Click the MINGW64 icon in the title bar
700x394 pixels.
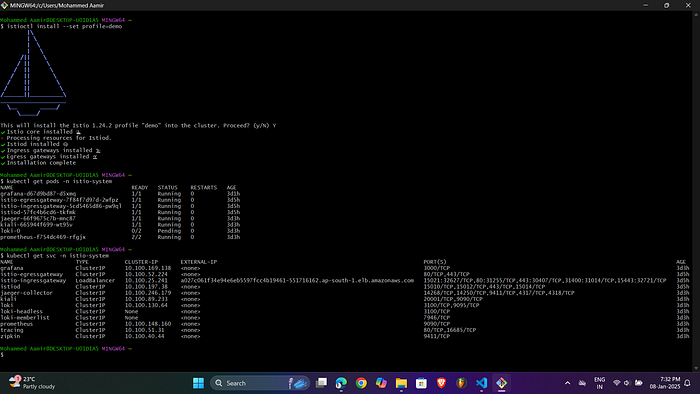point(4,5)
